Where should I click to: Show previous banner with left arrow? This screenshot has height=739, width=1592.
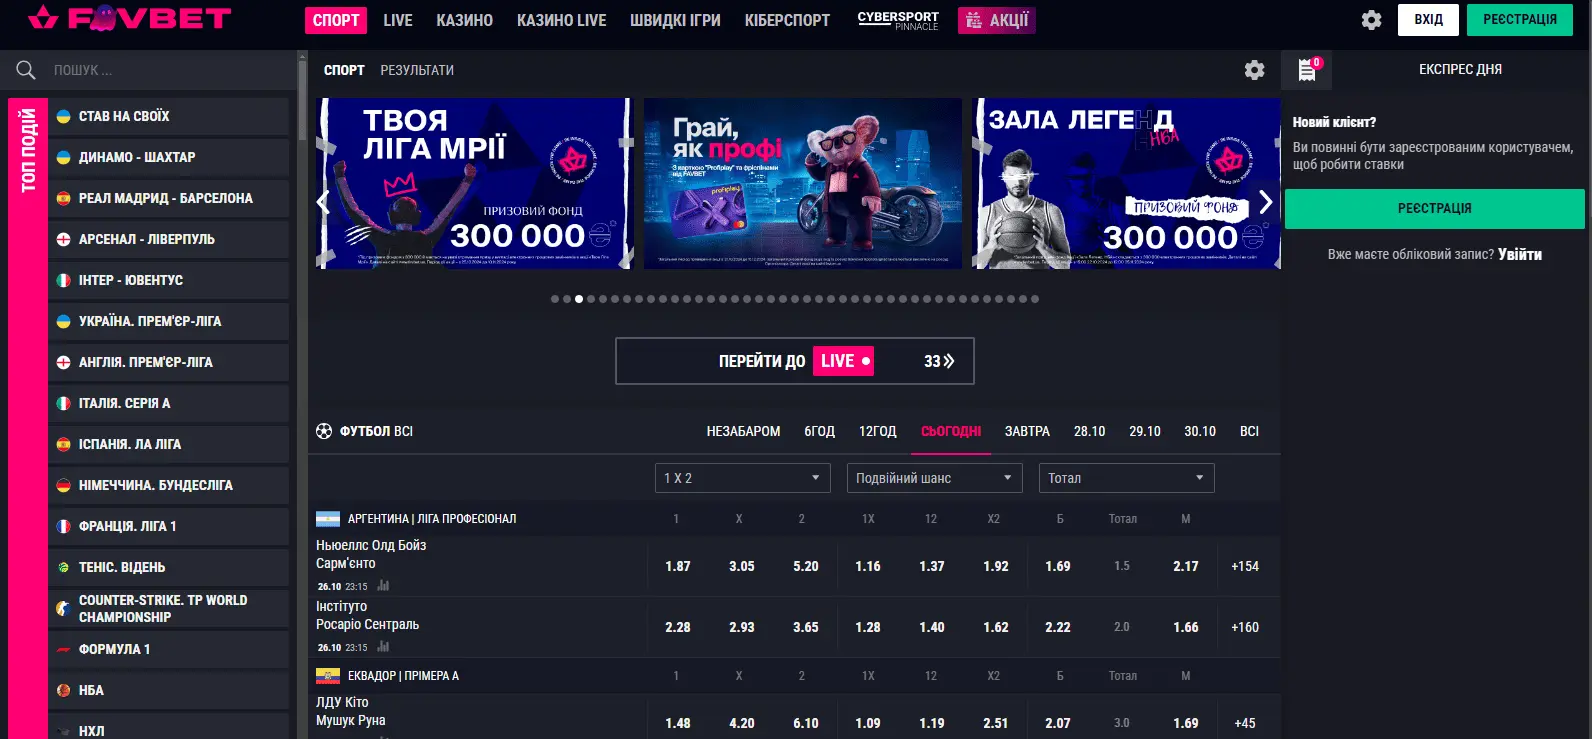click(x=323, y=202)
